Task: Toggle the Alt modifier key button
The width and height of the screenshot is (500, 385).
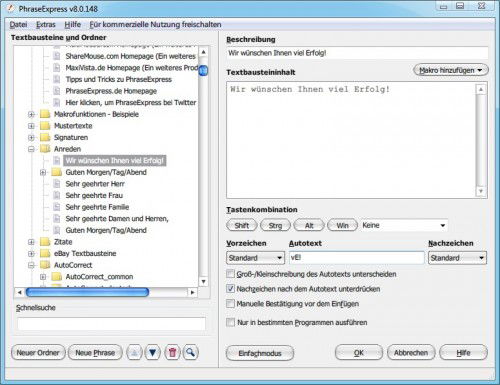Action: tap(309, 225)
